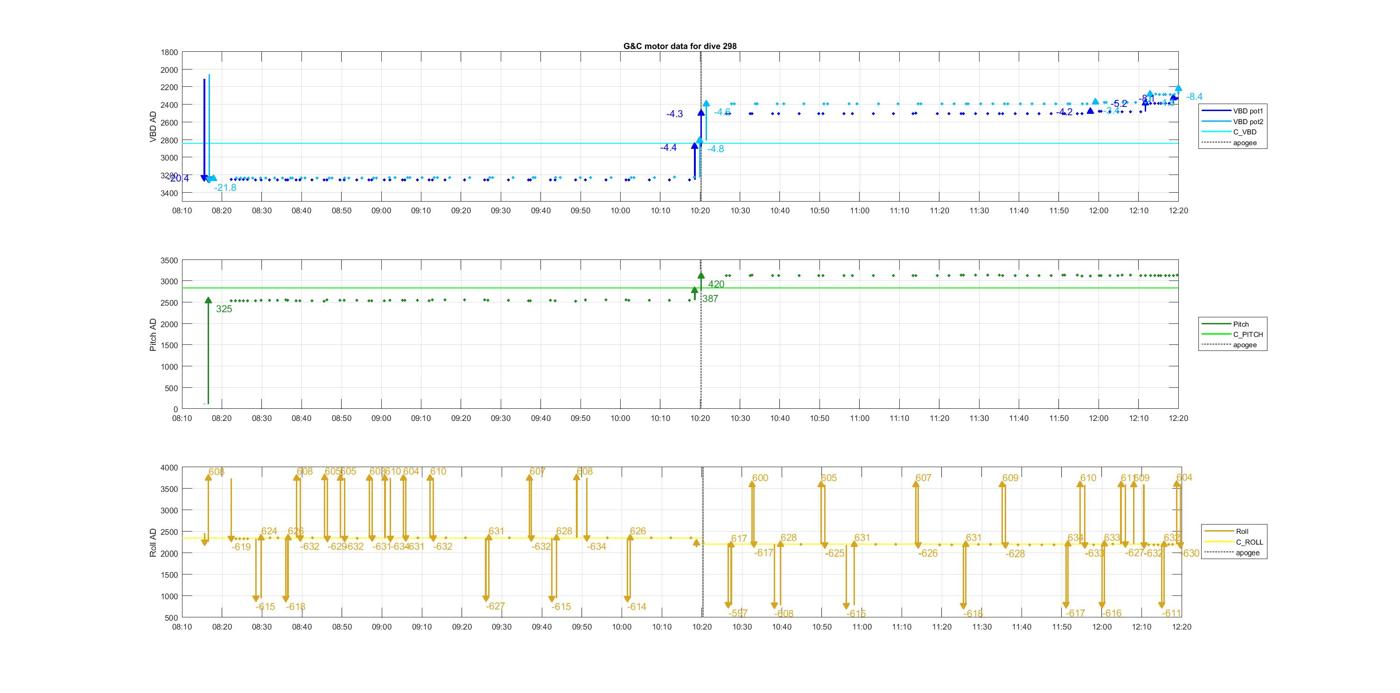
Task: Click the "-20.4" annotation in the VBD plot
Action: 178,179
